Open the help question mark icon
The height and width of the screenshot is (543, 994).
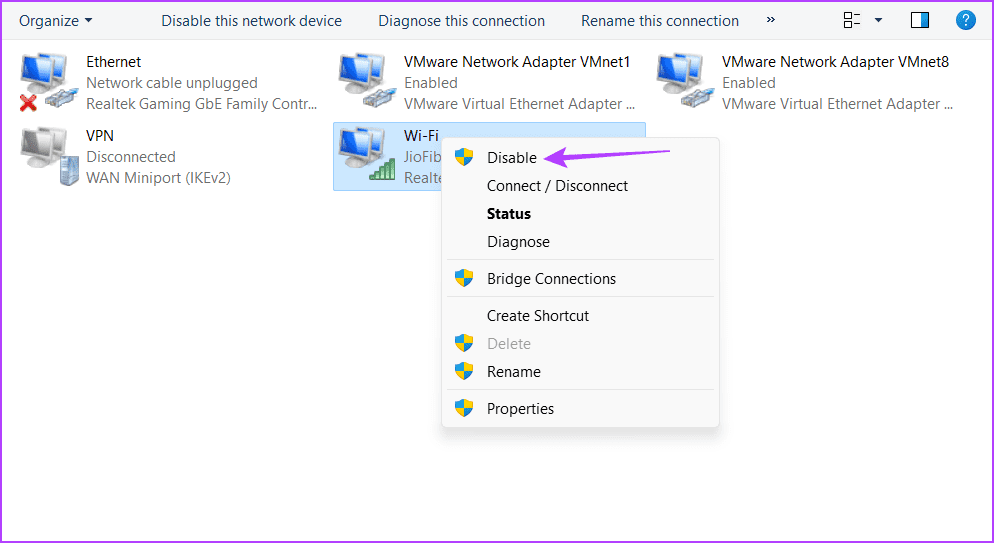(965, 20)
